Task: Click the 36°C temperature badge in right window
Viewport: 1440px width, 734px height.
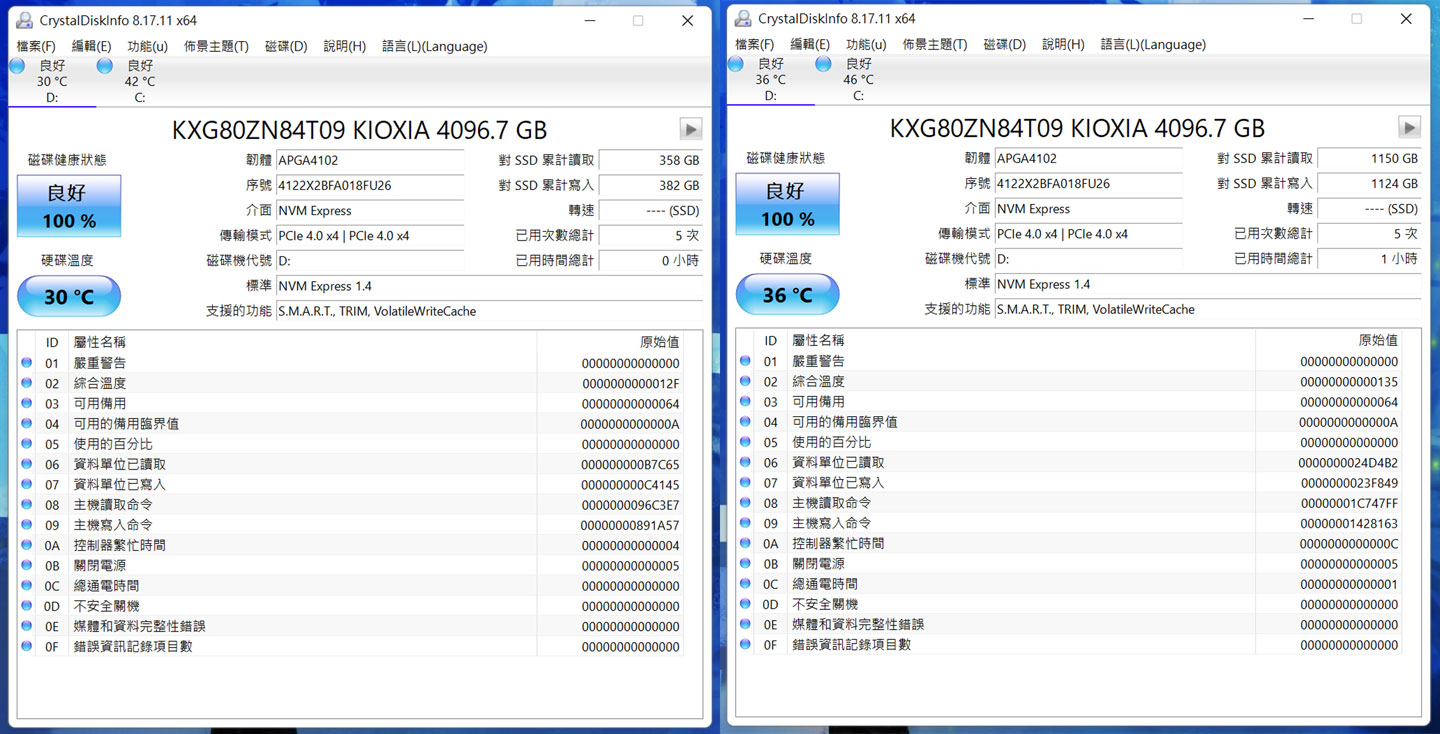Action: [787, 294]
